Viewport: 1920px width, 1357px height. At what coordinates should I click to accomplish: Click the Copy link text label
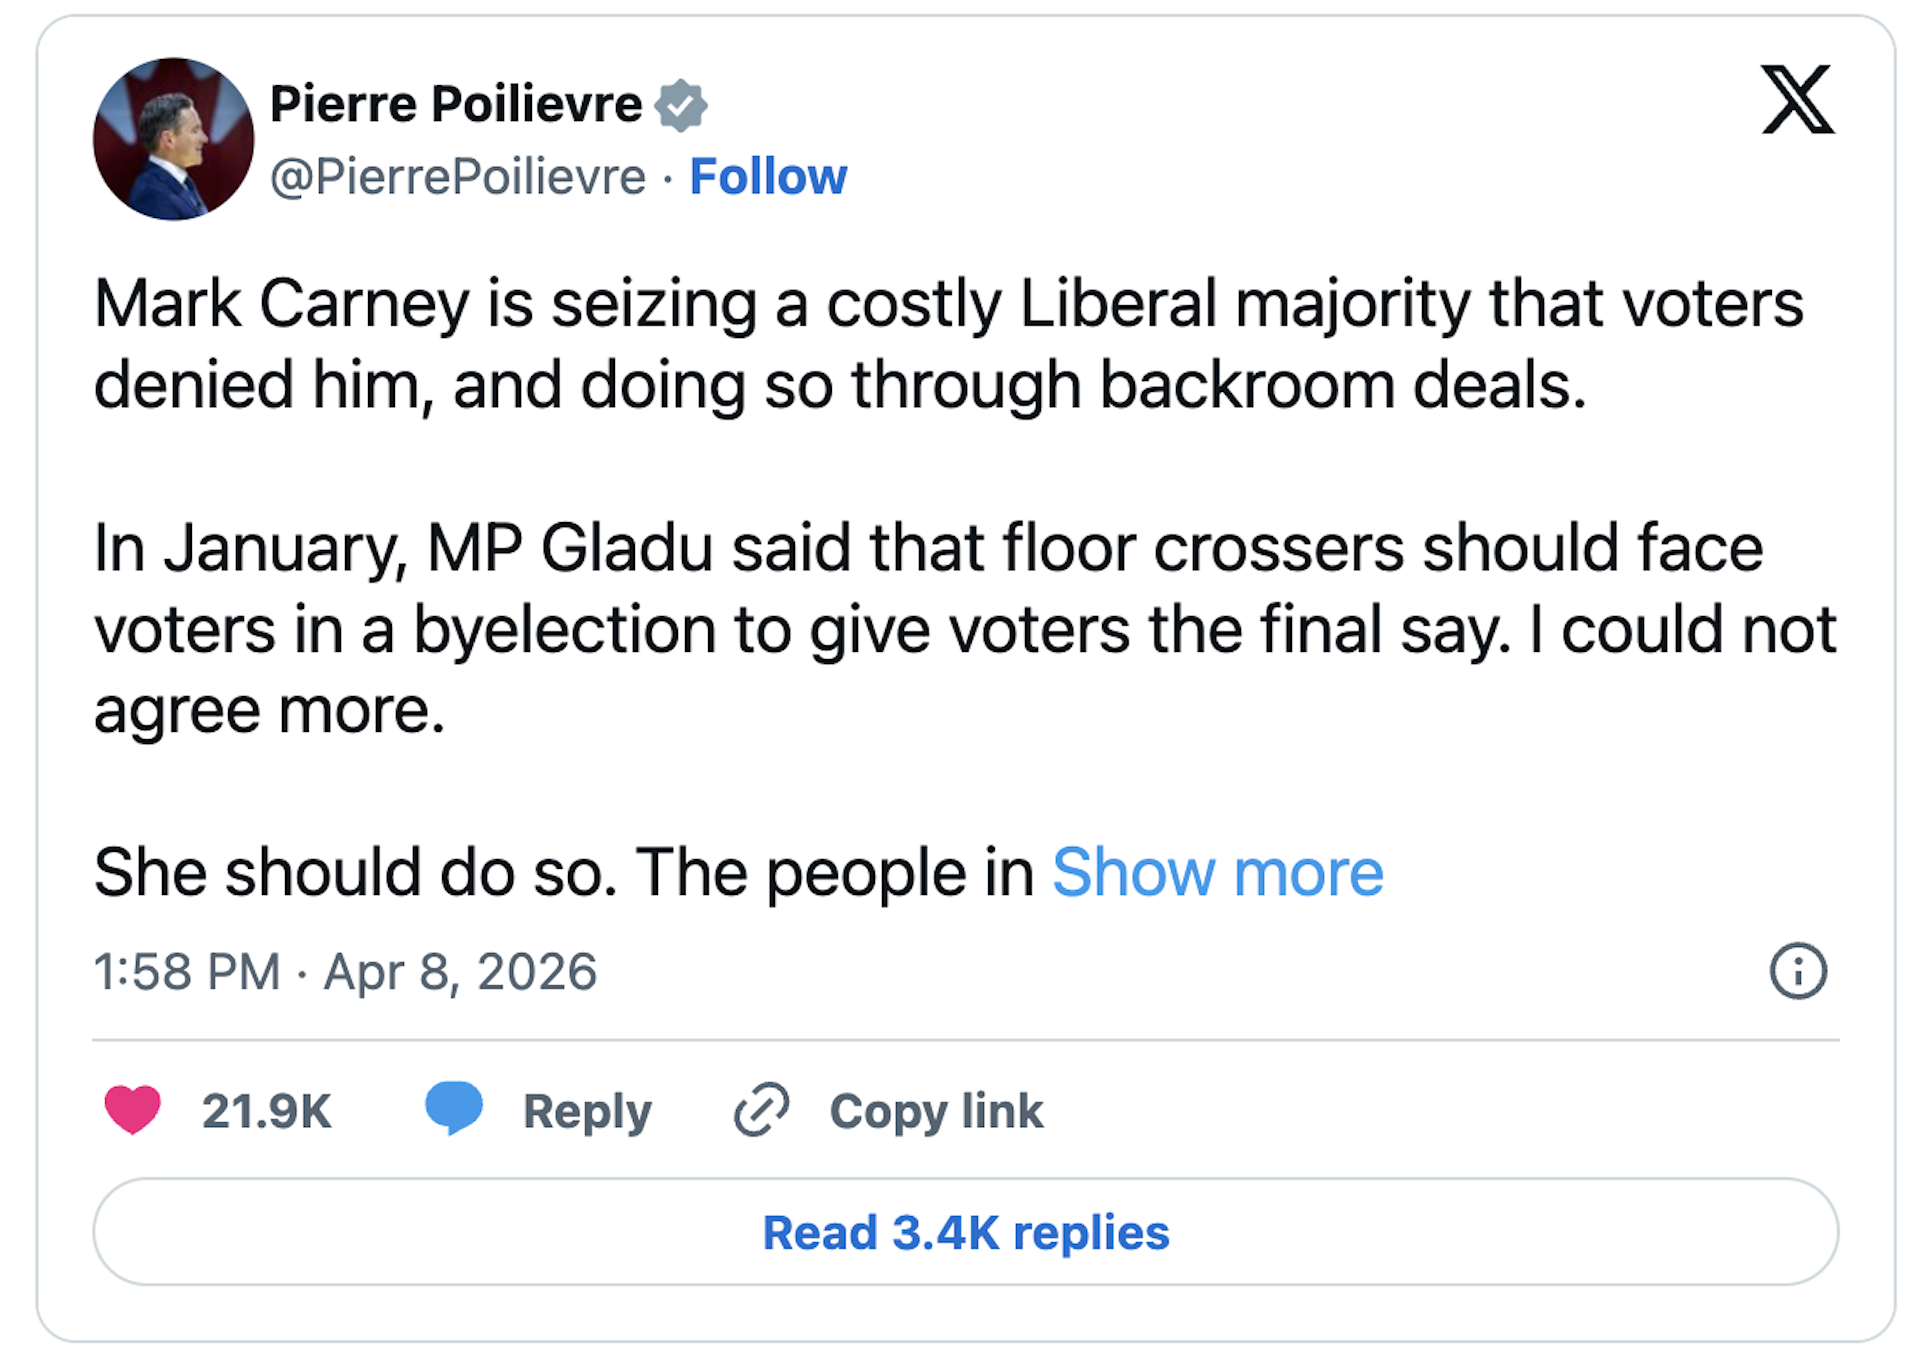[x=936, y=1111]
